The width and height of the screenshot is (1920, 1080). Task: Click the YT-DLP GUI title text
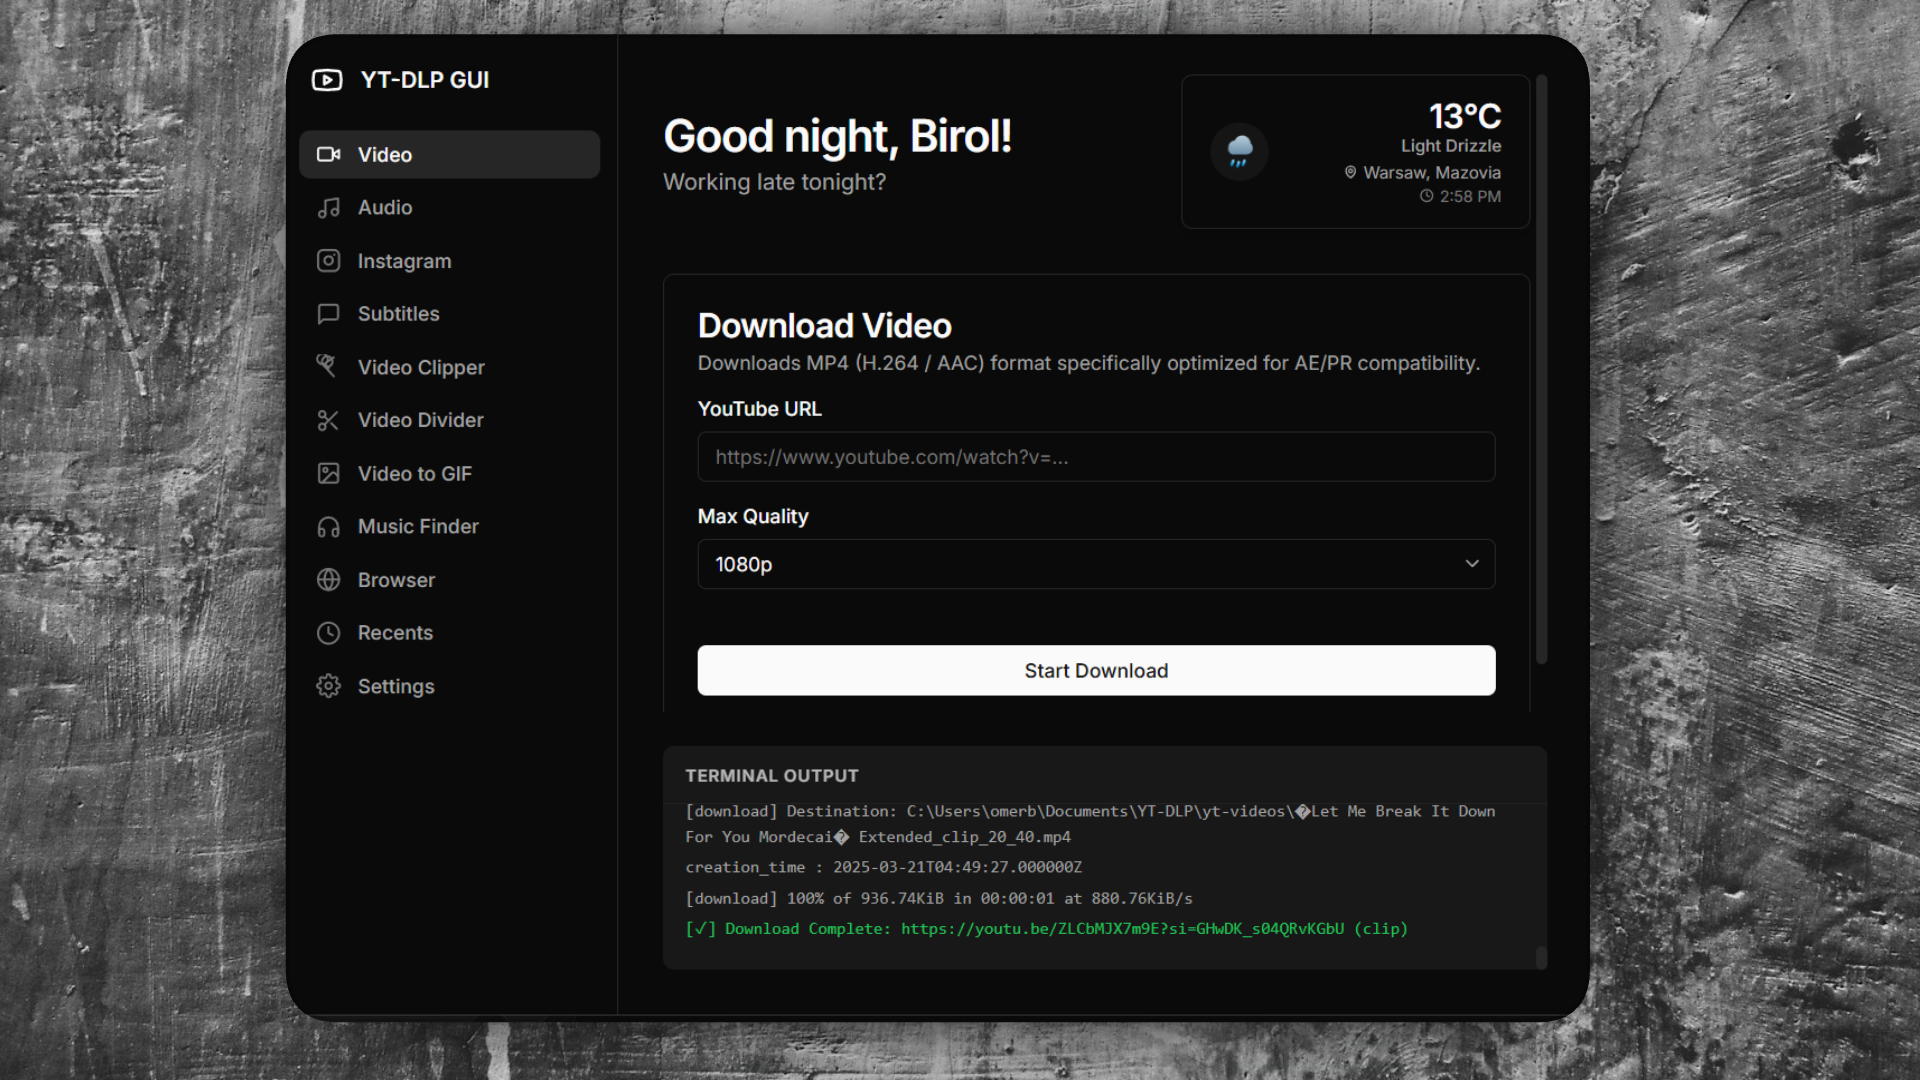click(x=425, y=80)
